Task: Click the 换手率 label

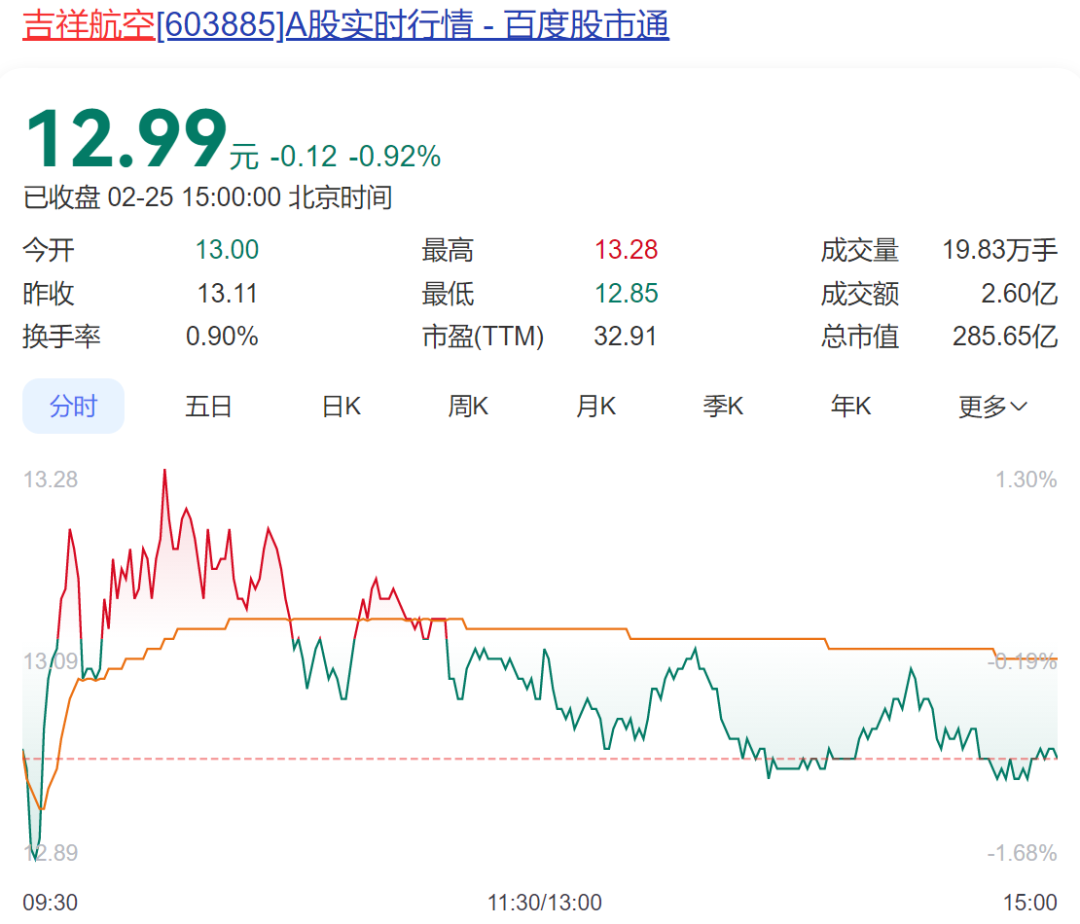Action: coord(61,337)
